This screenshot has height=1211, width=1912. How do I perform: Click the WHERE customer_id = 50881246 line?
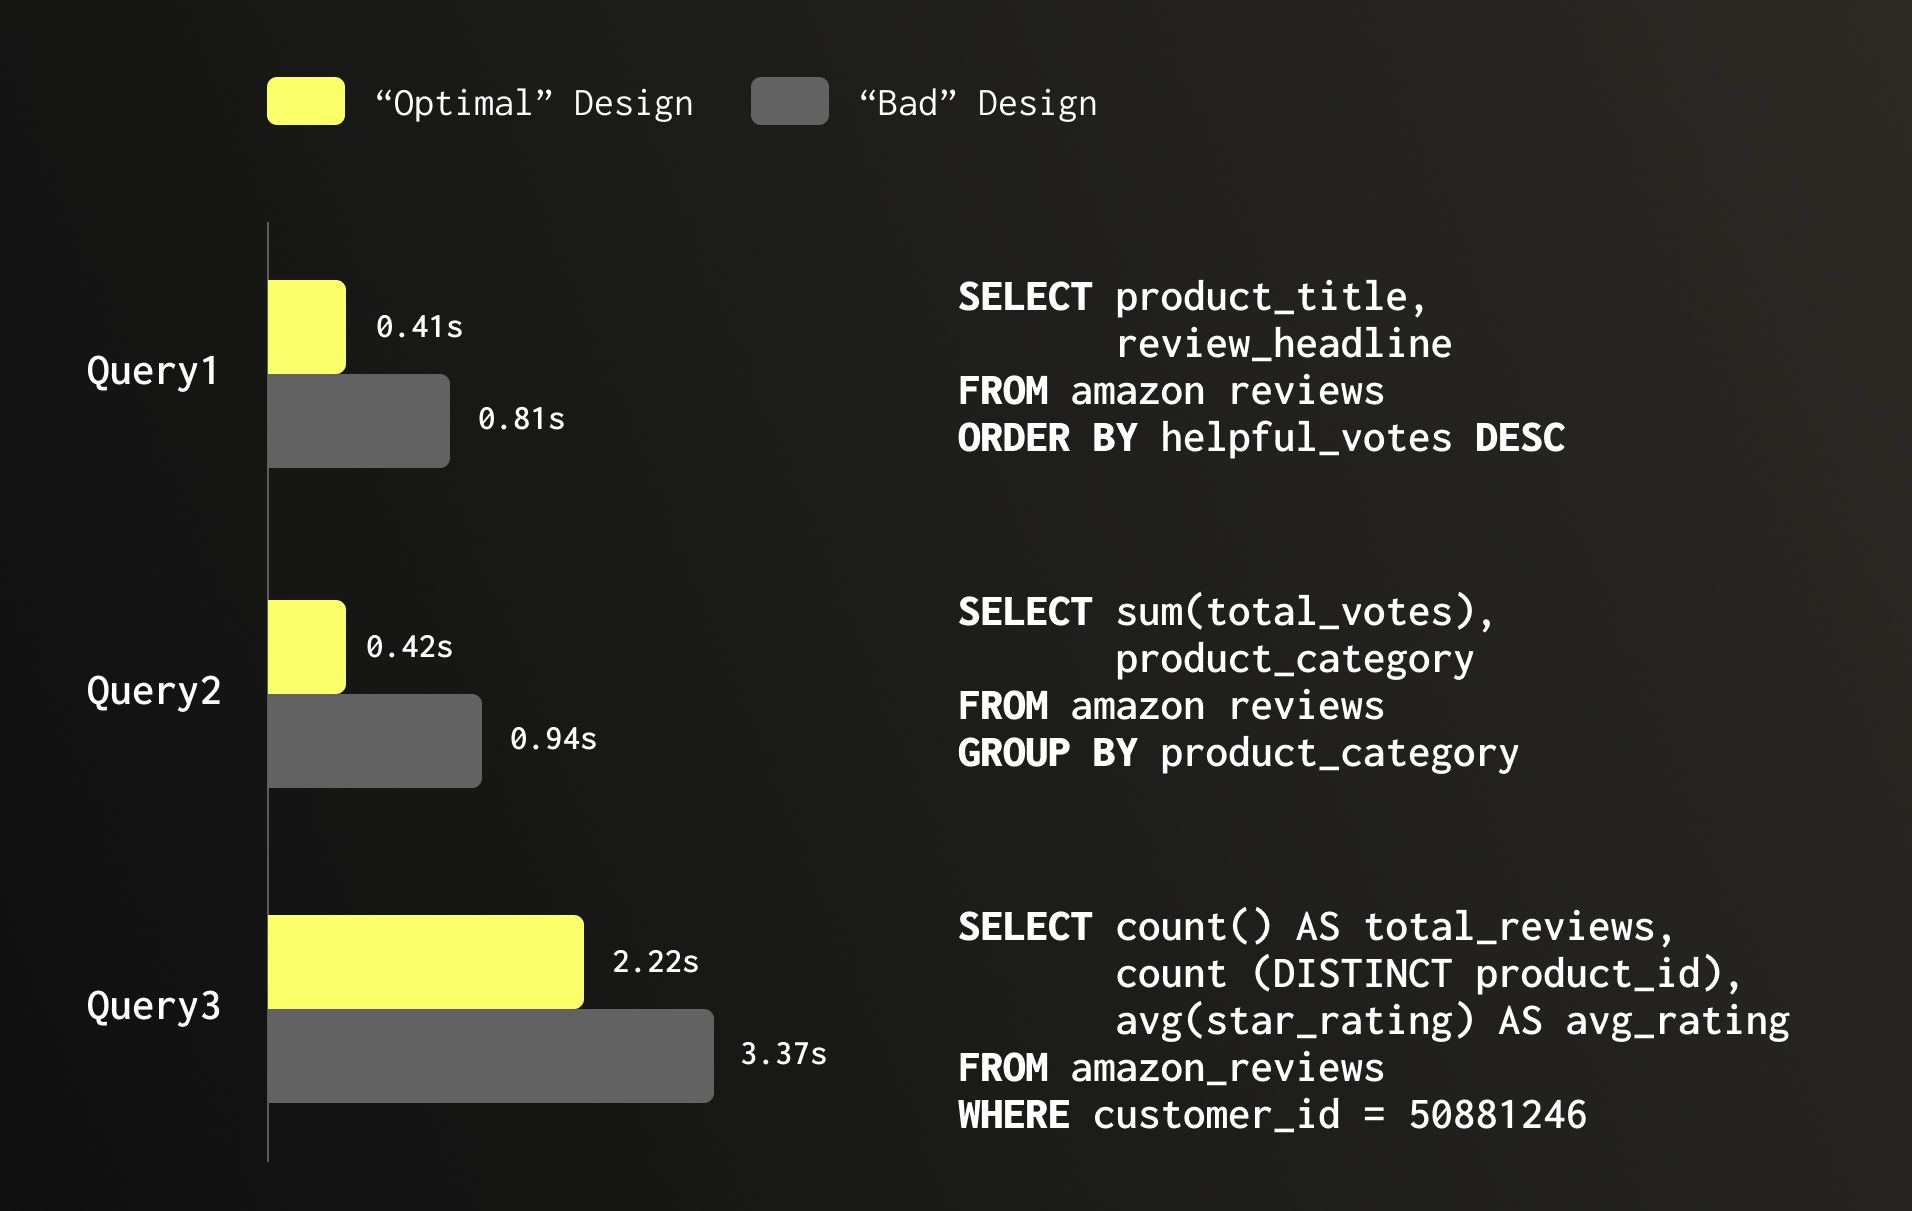tap(1272, 1115)
